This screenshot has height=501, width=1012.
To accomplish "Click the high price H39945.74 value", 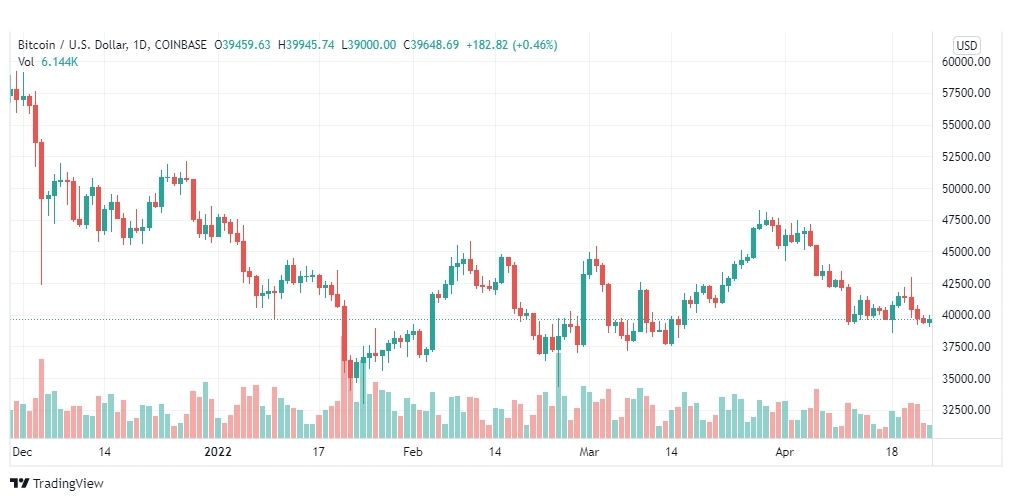I will pyautogui.click(x=306, y=45).
